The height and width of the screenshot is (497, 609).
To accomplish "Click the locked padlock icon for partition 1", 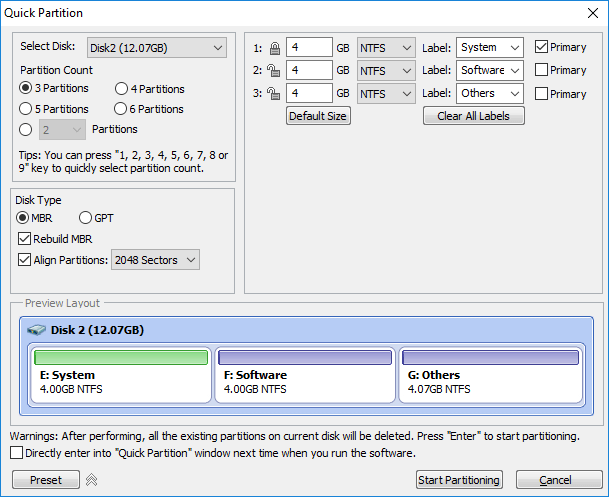I will click(275, 48).
